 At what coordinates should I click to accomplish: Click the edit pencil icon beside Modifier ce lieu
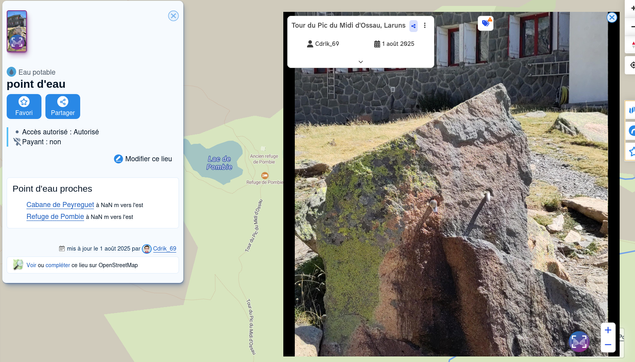click(118, 159)
